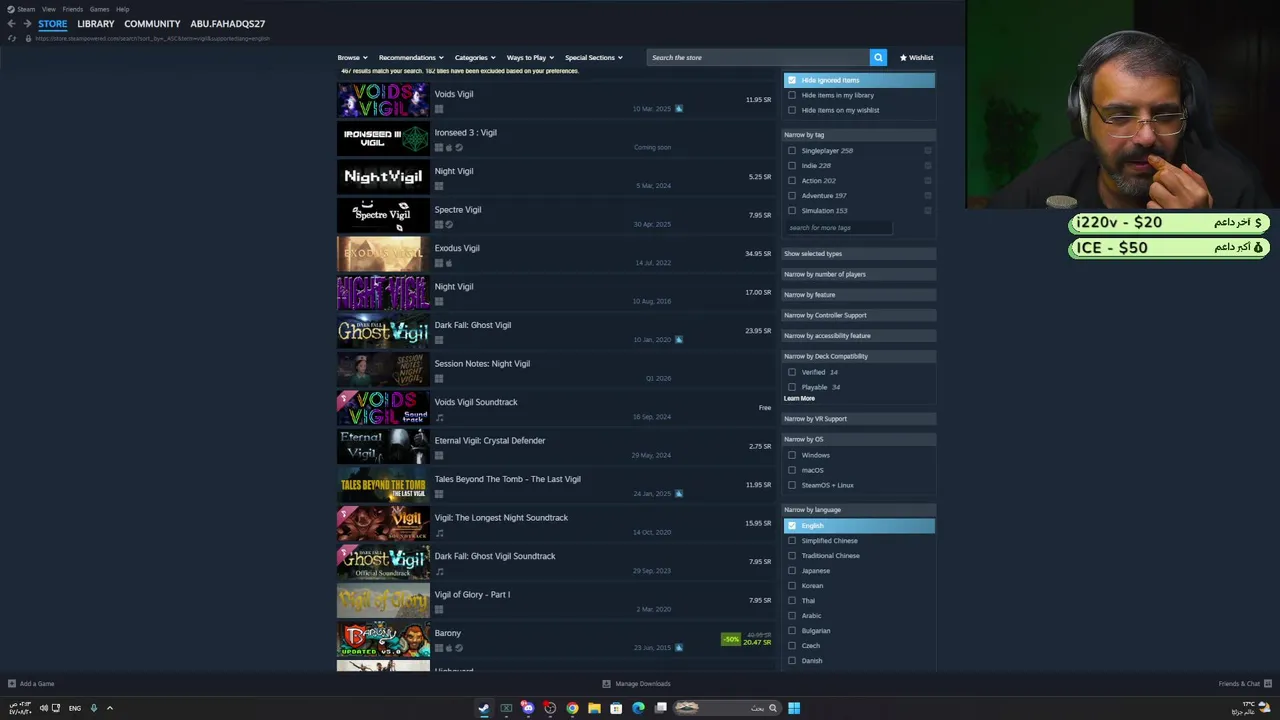
Task: Click music note icon under Voids Vigil Soundtrack
Action: pyautogui.click(x=439, y=417)
